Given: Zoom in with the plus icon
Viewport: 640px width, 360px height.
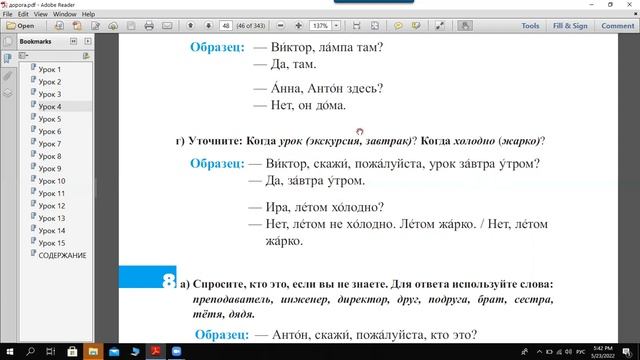Looking at the screenshot, I should point(298,26).
